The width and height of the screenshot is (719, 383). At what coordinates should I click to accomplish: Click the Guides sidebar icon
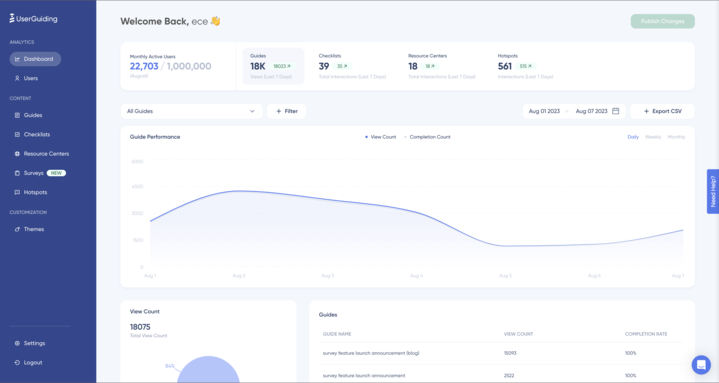point(17,115)
